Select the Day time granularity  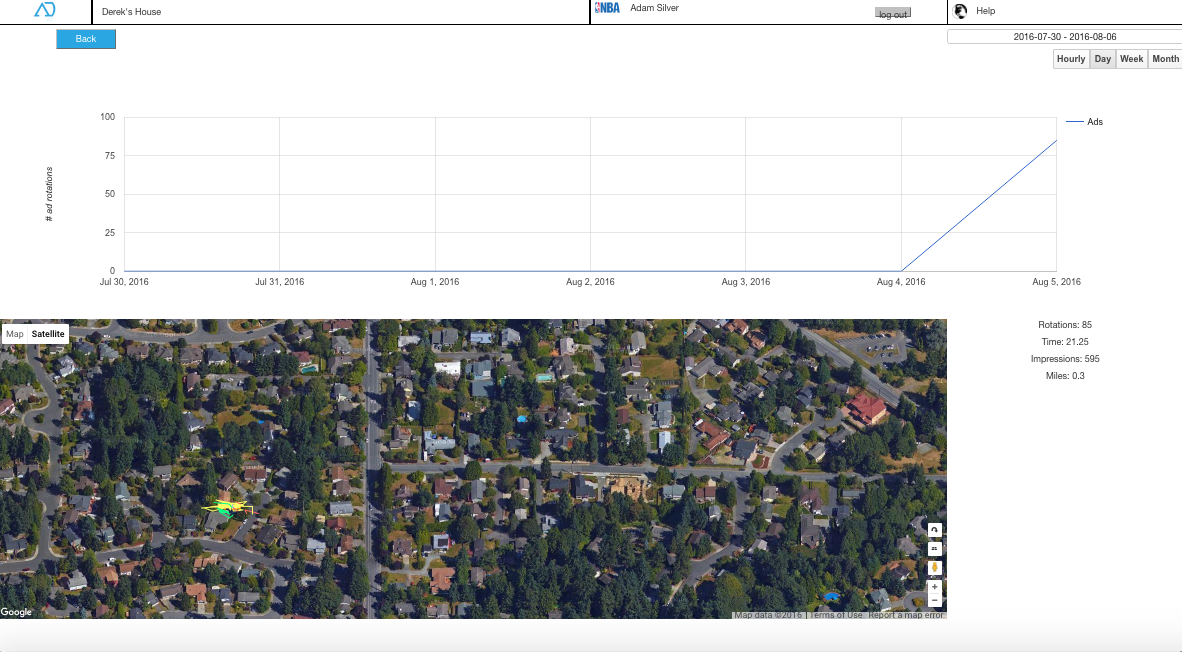[1102, 59]
